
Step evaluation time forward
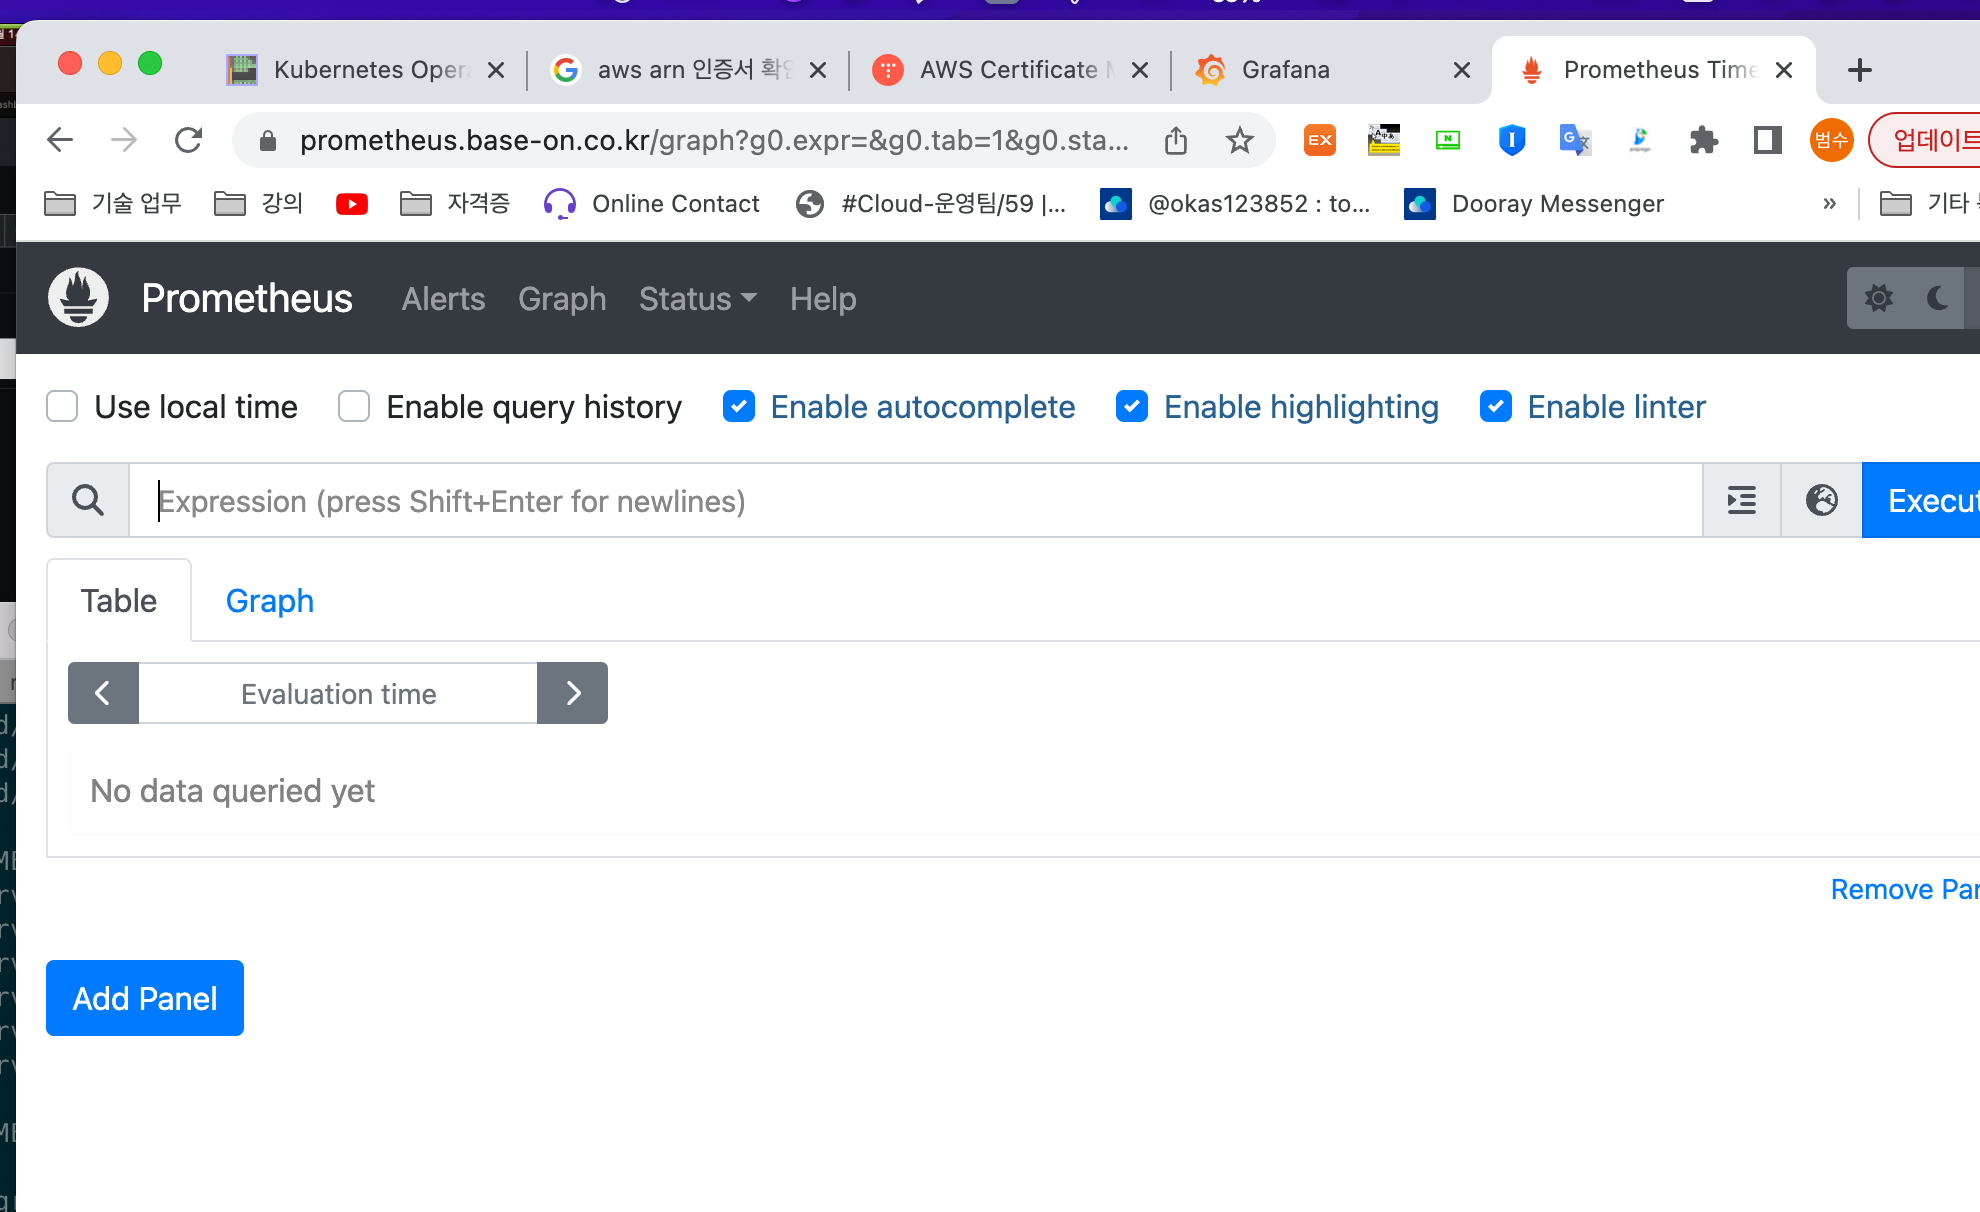[573, 693]
